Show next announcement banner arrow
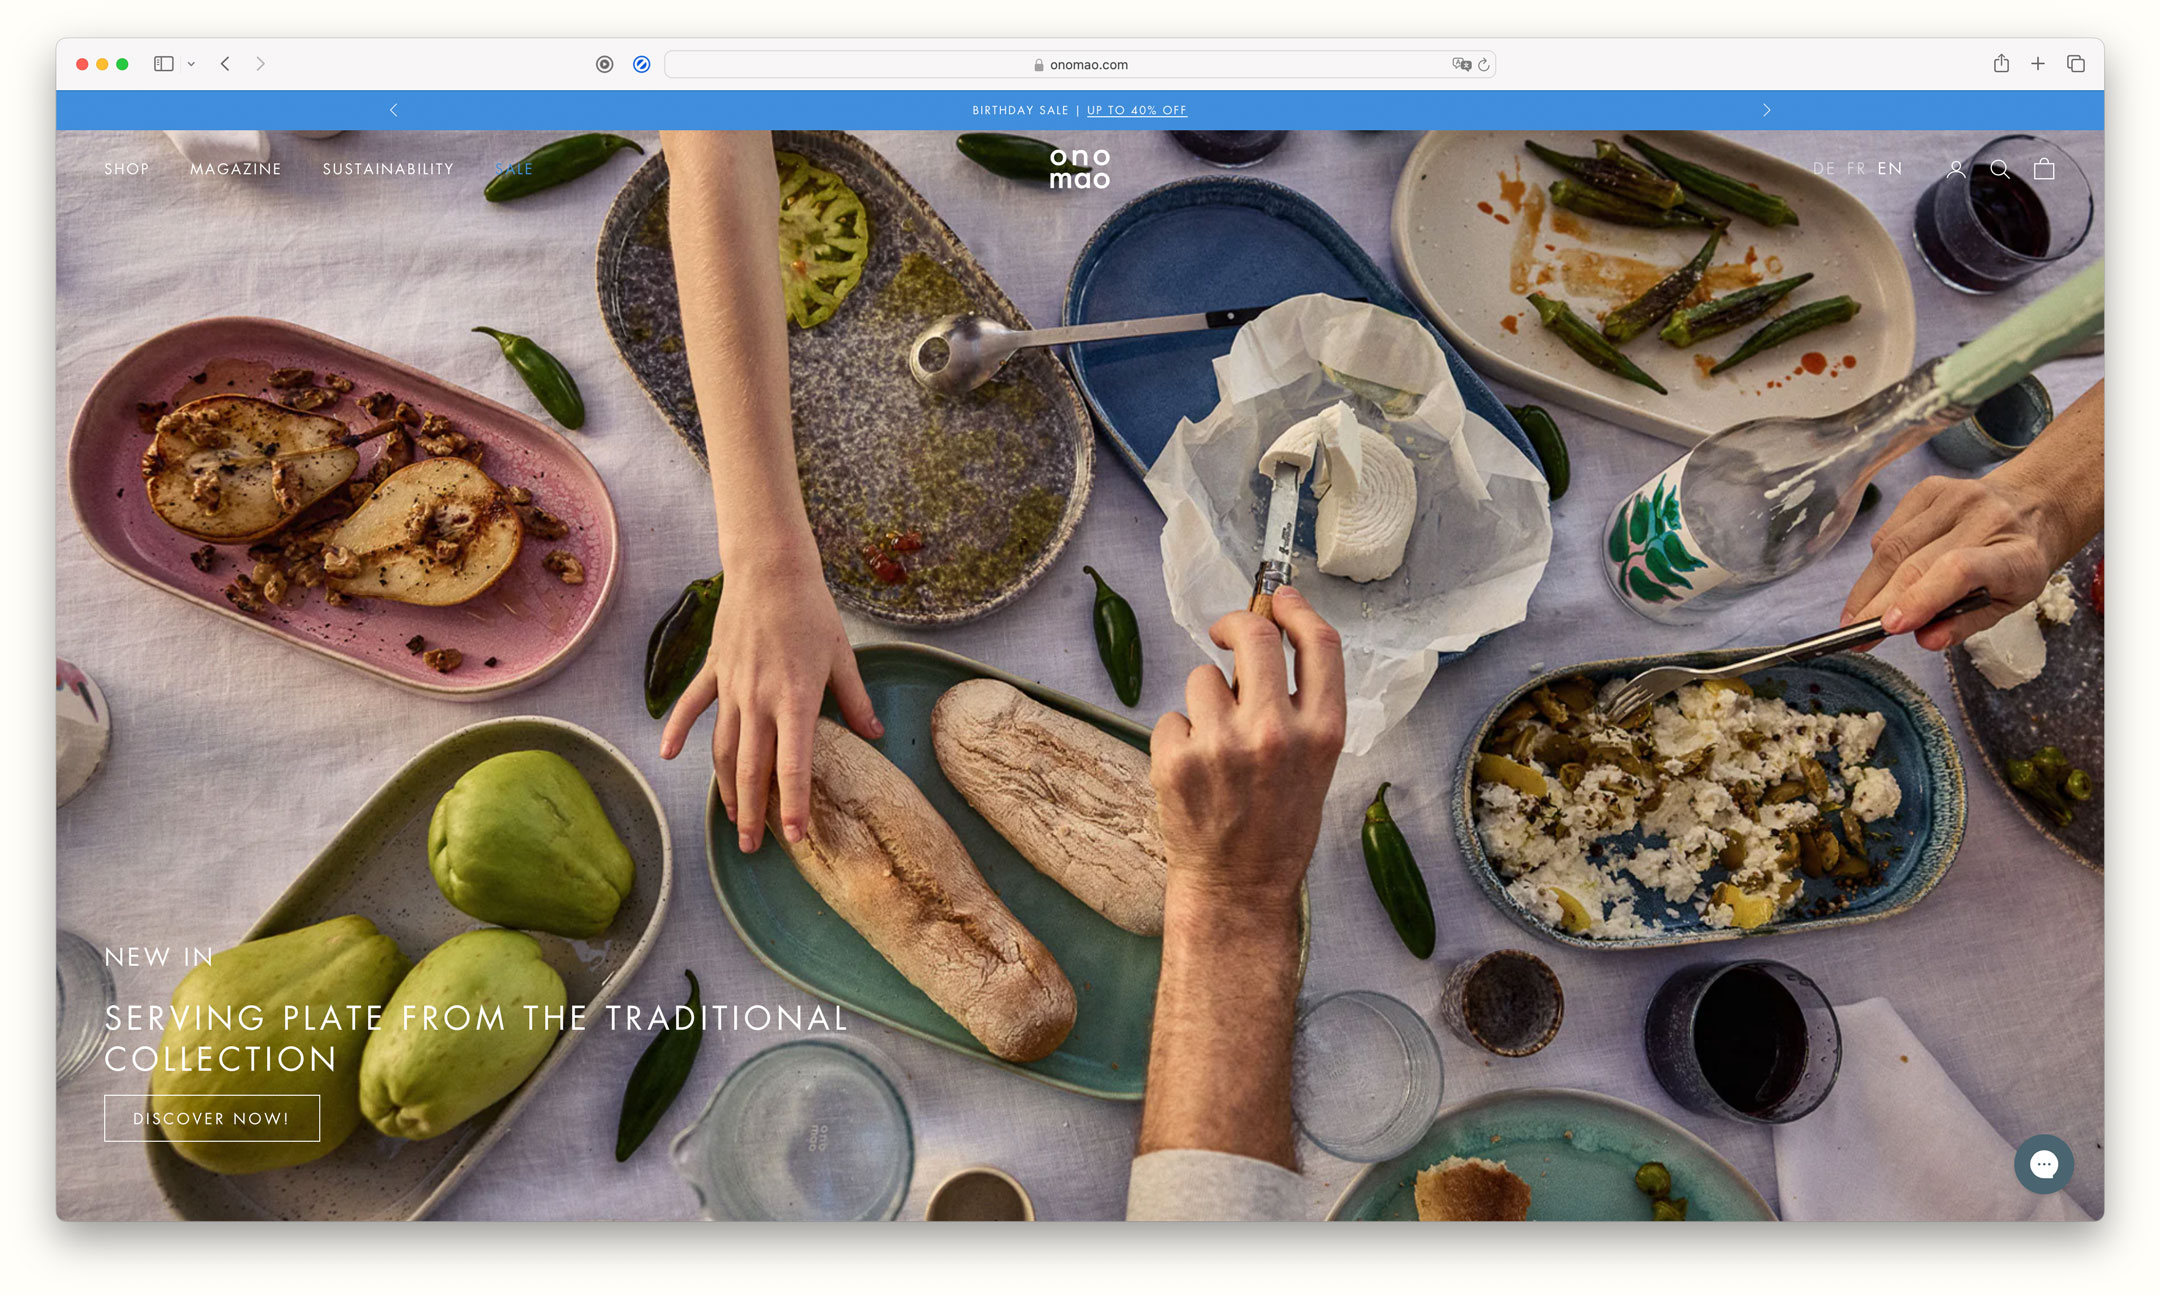 (x=1767, y=110)
